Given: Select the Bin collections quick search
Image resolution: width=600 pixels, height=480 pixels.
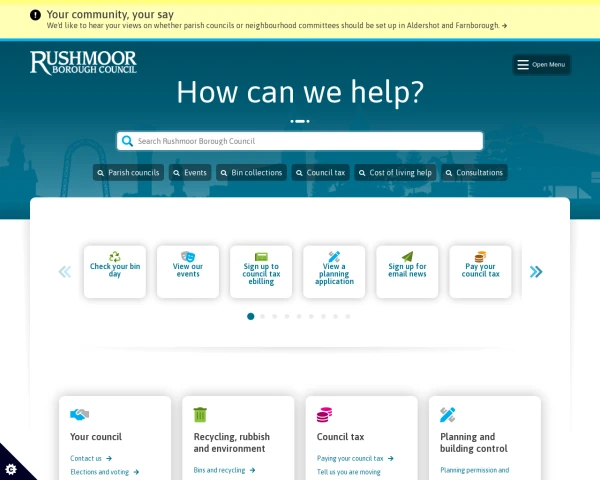Looking at the screenshot, I should 251,173.
